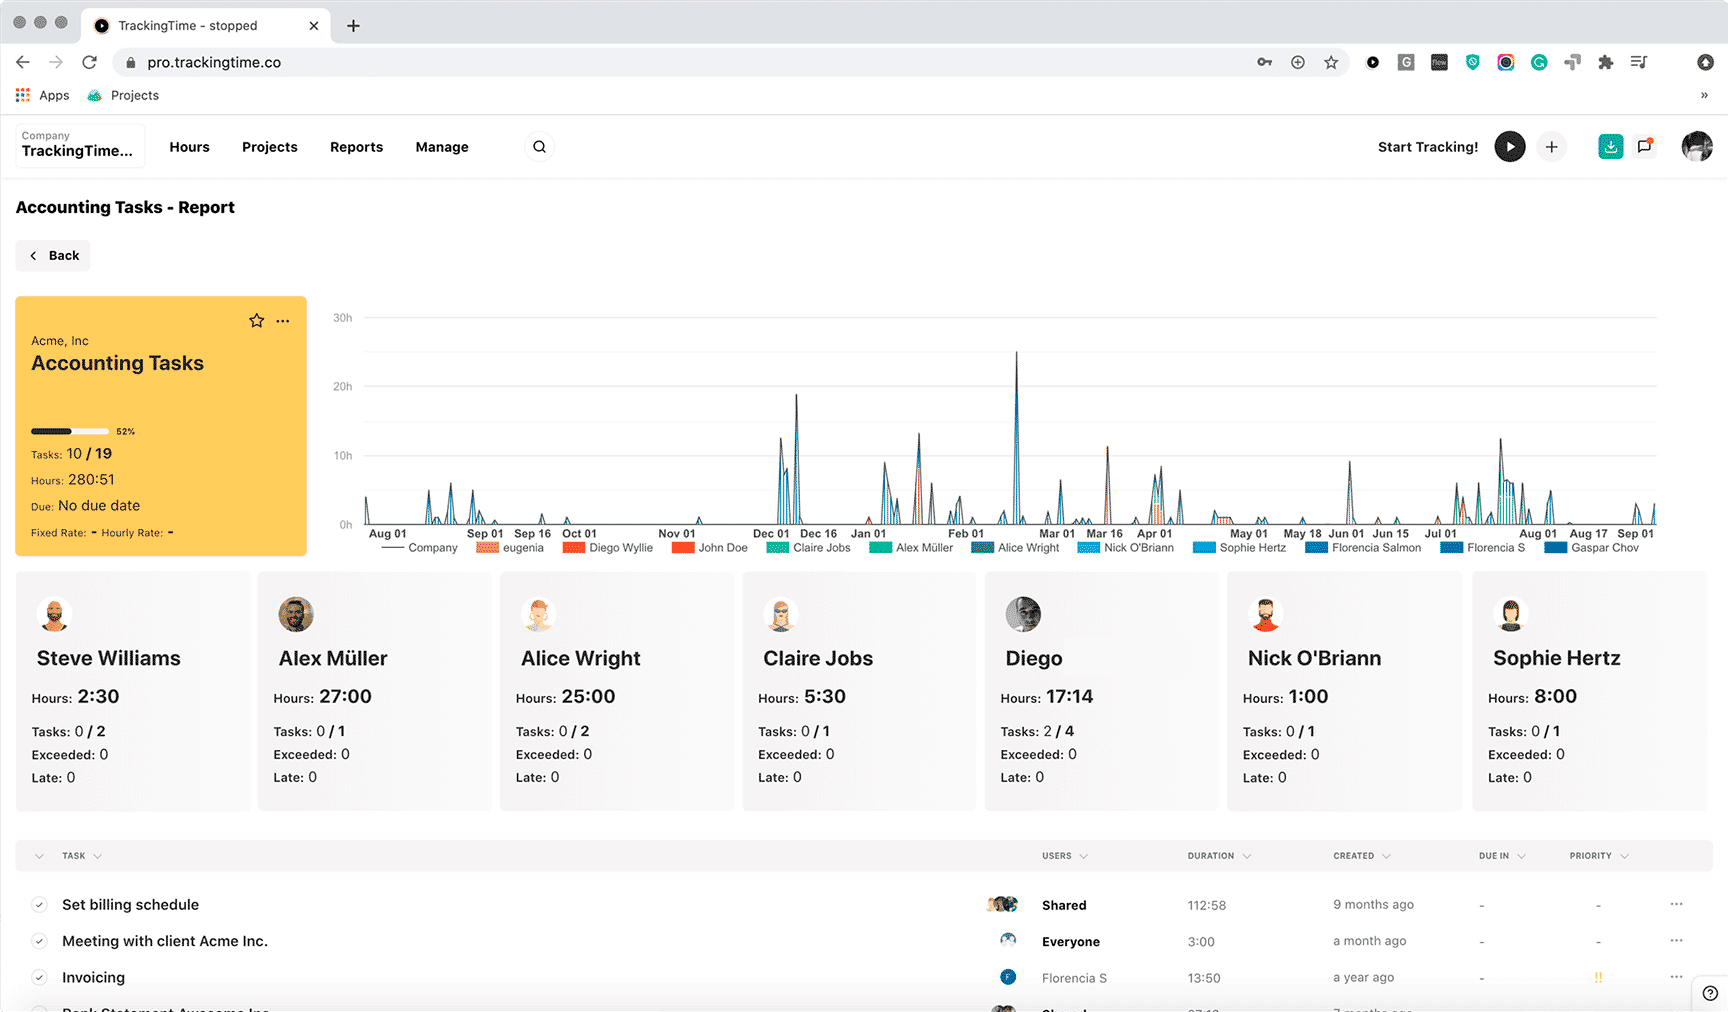
Task: Click the green download apps icon
Action: tap(1610, 147)
